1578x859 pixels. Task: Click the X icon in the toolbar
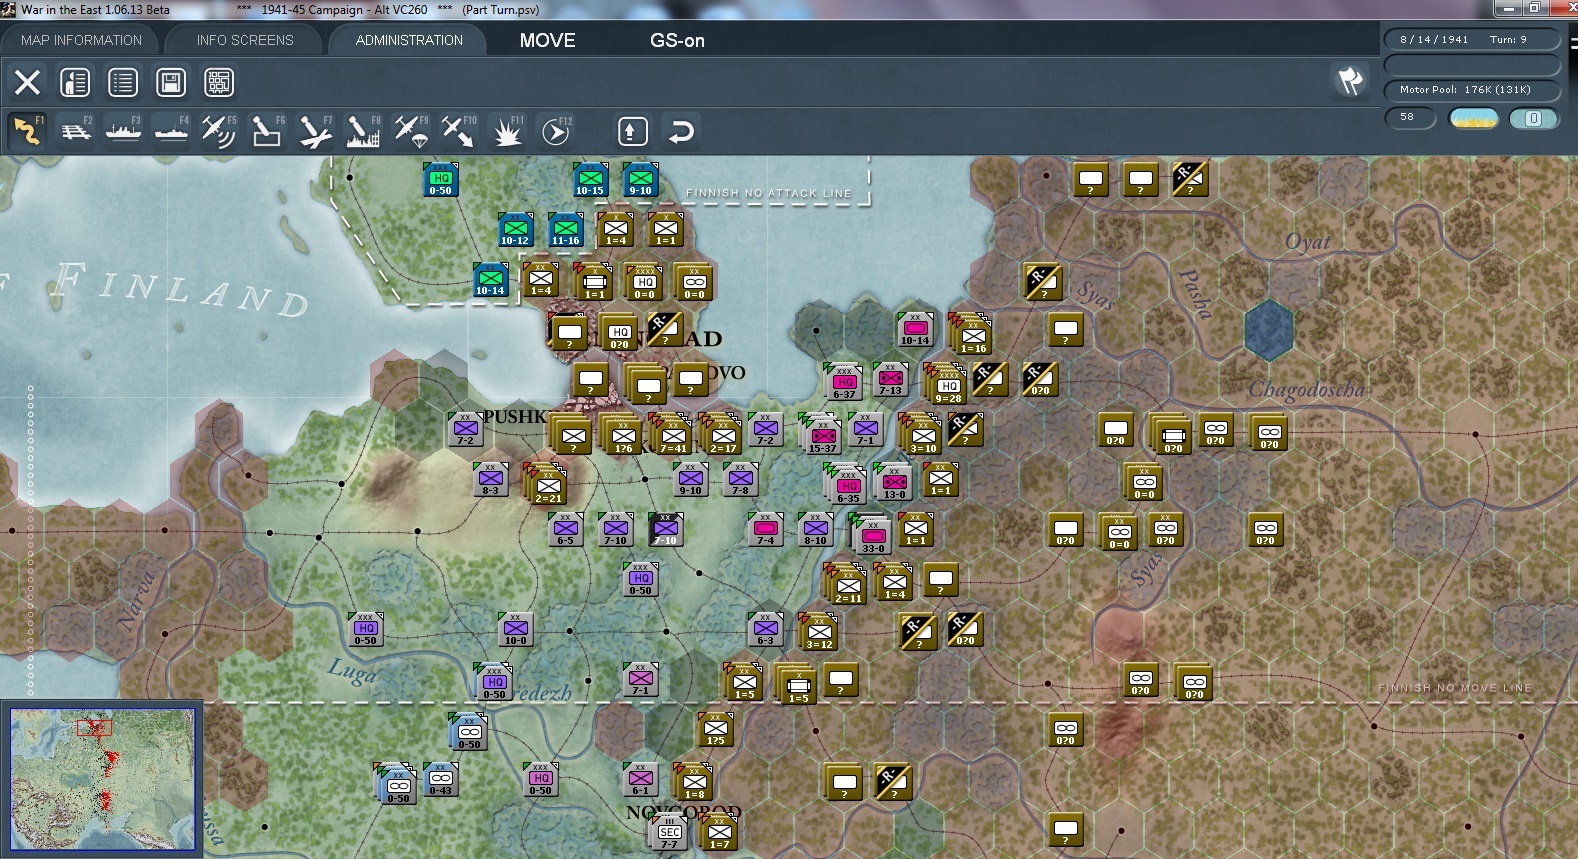tap(27, 82)
